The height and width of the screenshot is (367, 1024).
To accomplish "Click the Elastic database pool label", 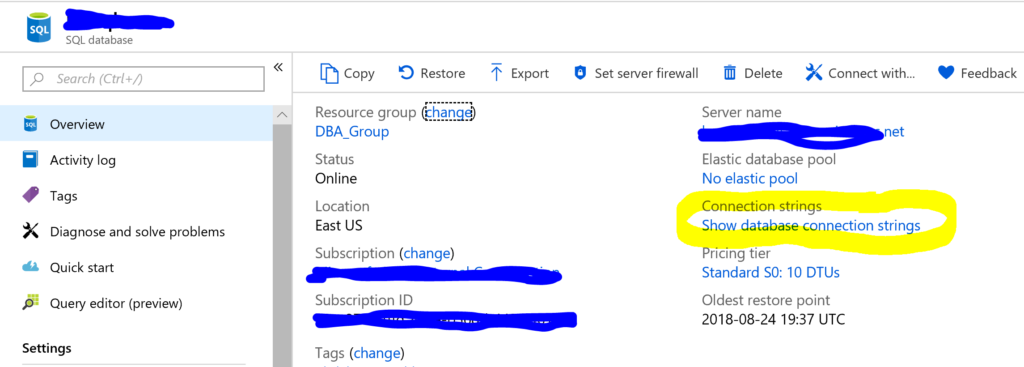I will (x=769, y=159).
